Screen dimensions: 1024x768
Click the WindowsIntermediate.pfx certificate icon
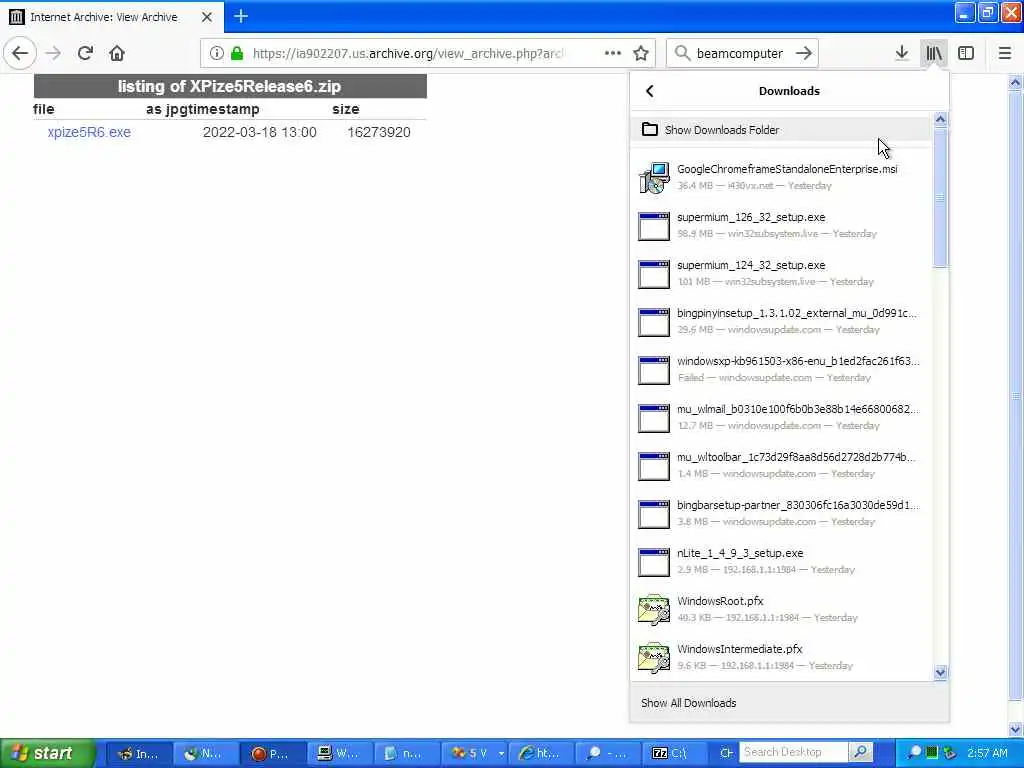pyautogui.click(x=654, y=657)
